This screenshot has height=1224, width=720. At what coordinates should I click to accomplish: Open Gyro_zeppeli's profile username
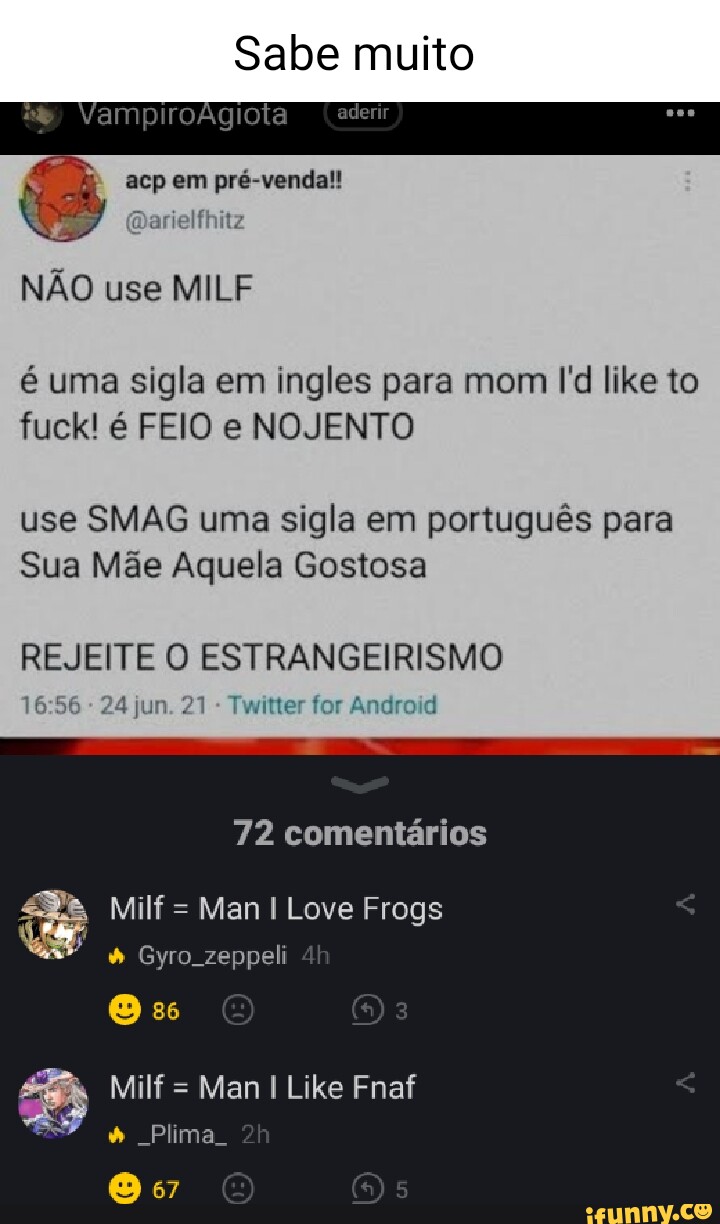tap(212, 956)
